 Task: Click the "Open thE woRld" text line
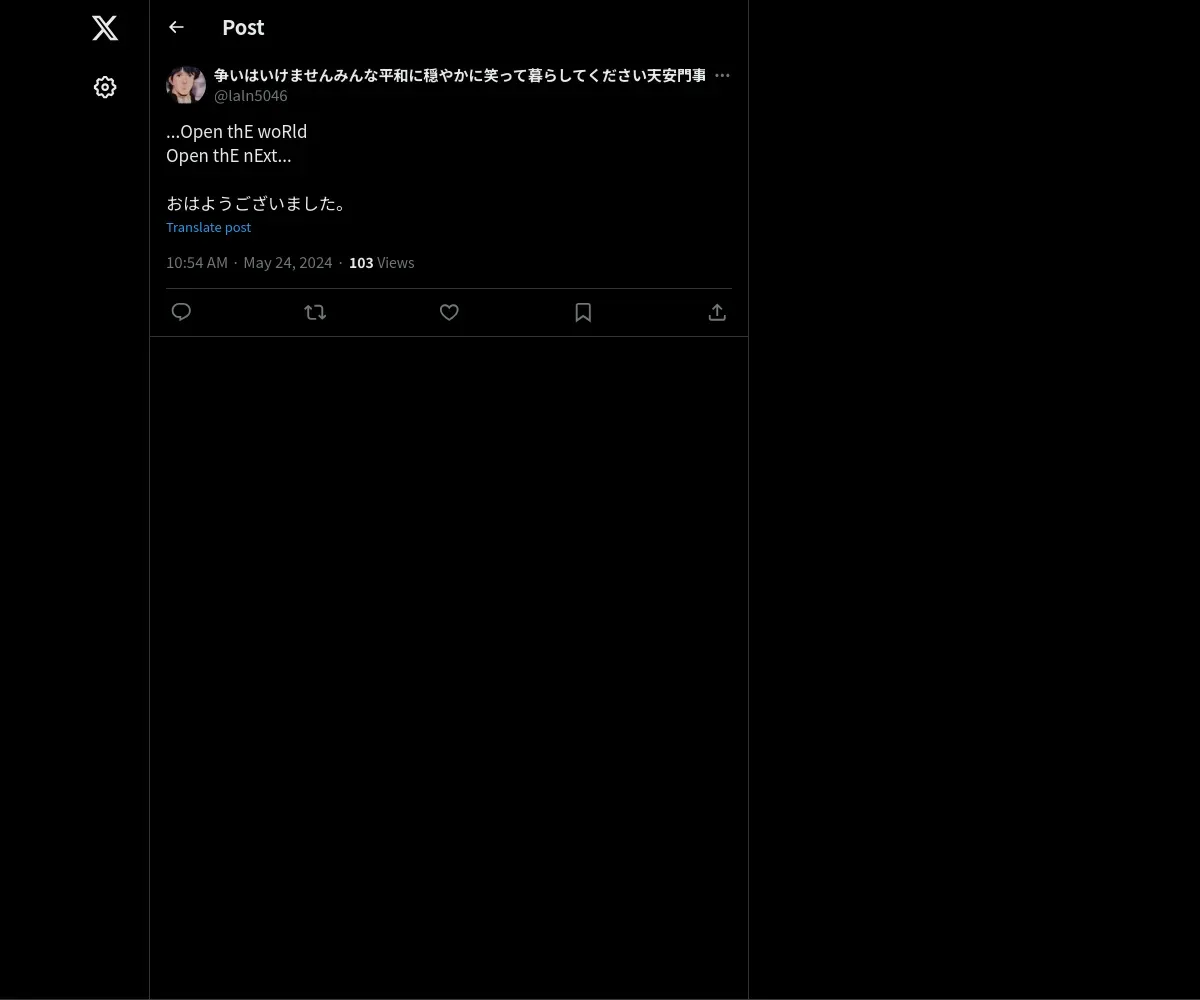click(236, 131)
